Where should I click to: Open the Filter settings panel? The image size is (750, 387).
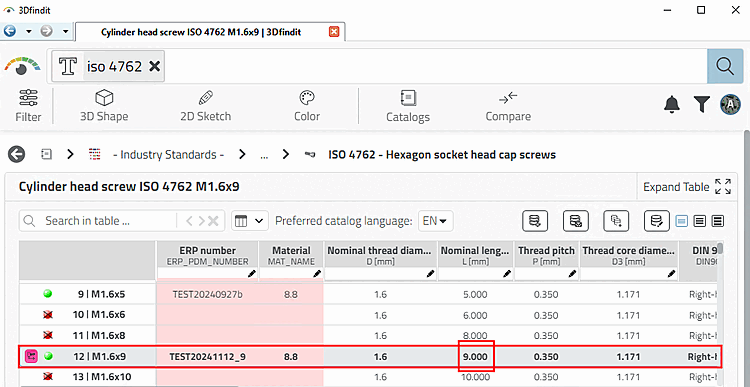coord(28,106)
